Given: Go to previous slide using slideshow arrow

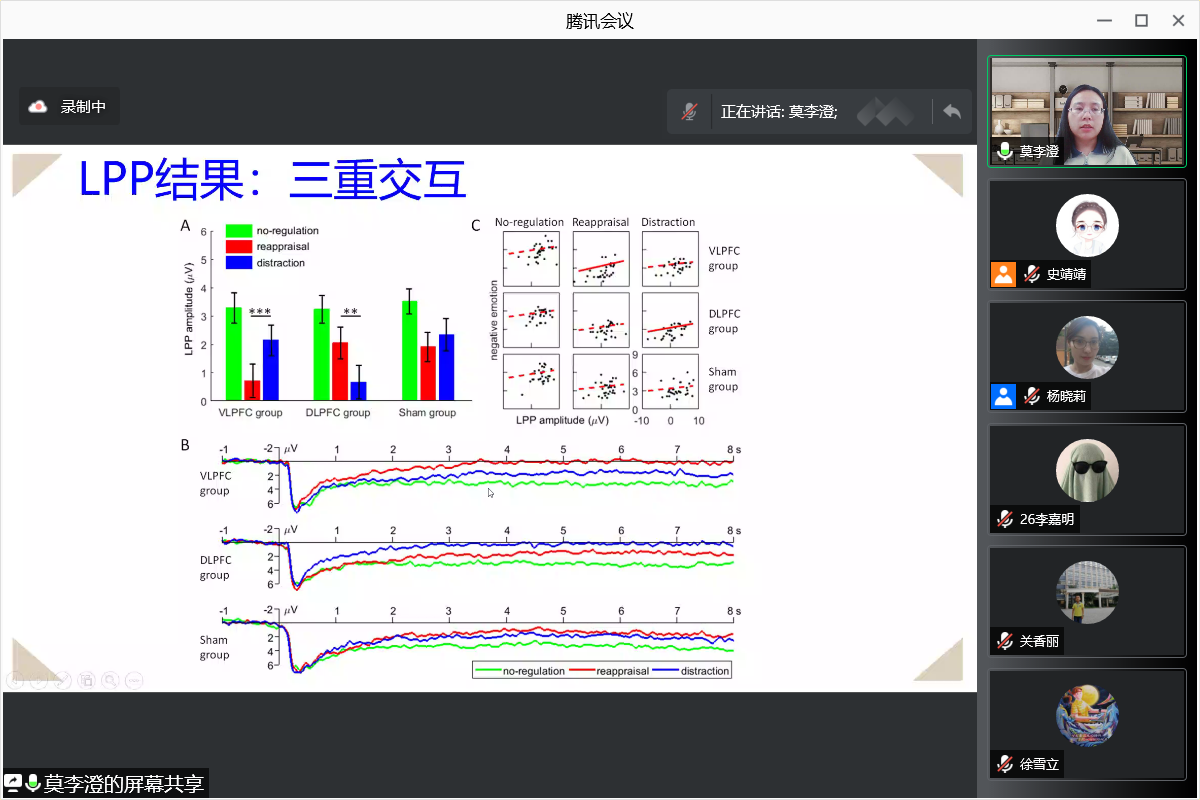Looking at the screenshot, I should coord(15,681).
